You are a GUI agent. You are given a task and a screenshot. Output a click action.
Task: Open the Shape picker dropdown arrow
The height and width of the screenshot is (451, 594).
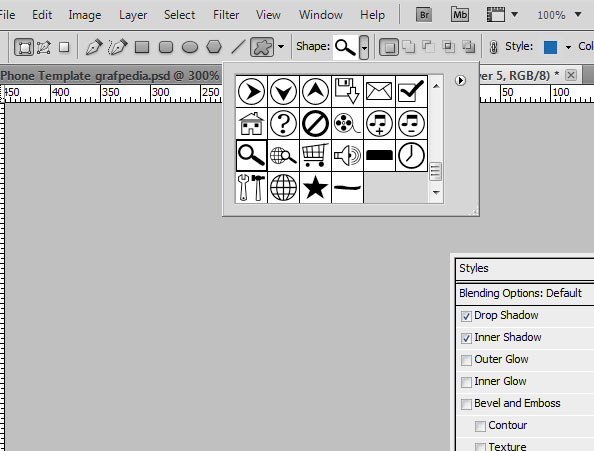pyautogui.click(x=364, y=47)
